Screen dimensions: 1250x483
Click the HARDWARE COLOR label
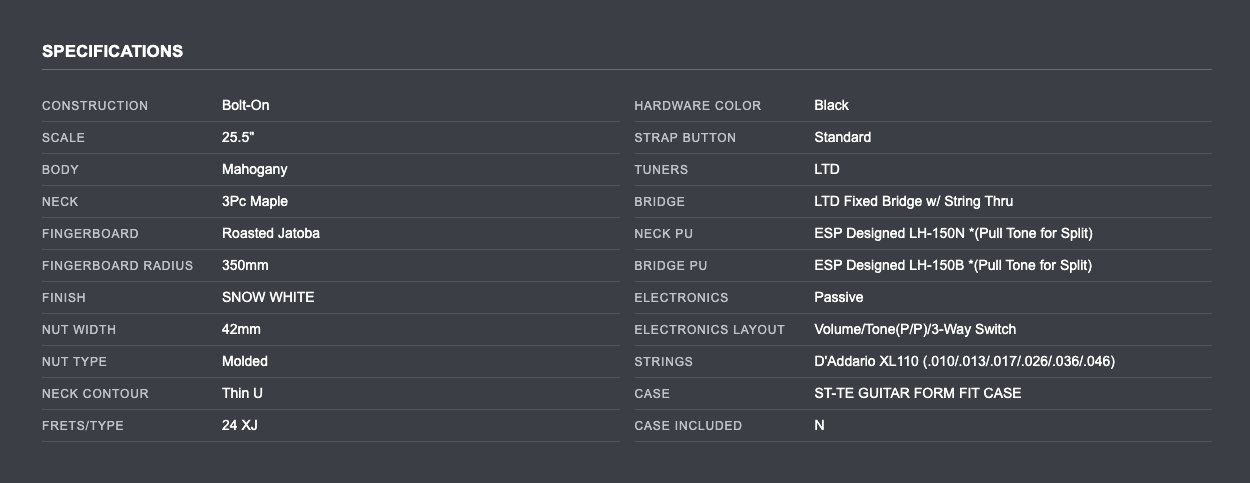[697, 105]
